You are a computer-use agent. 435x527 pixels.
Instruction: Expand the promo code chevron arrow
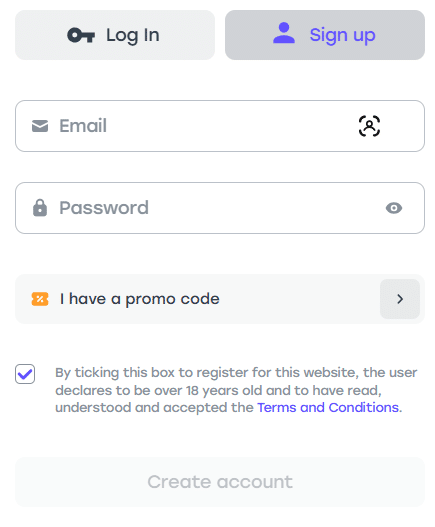[400, 299]
